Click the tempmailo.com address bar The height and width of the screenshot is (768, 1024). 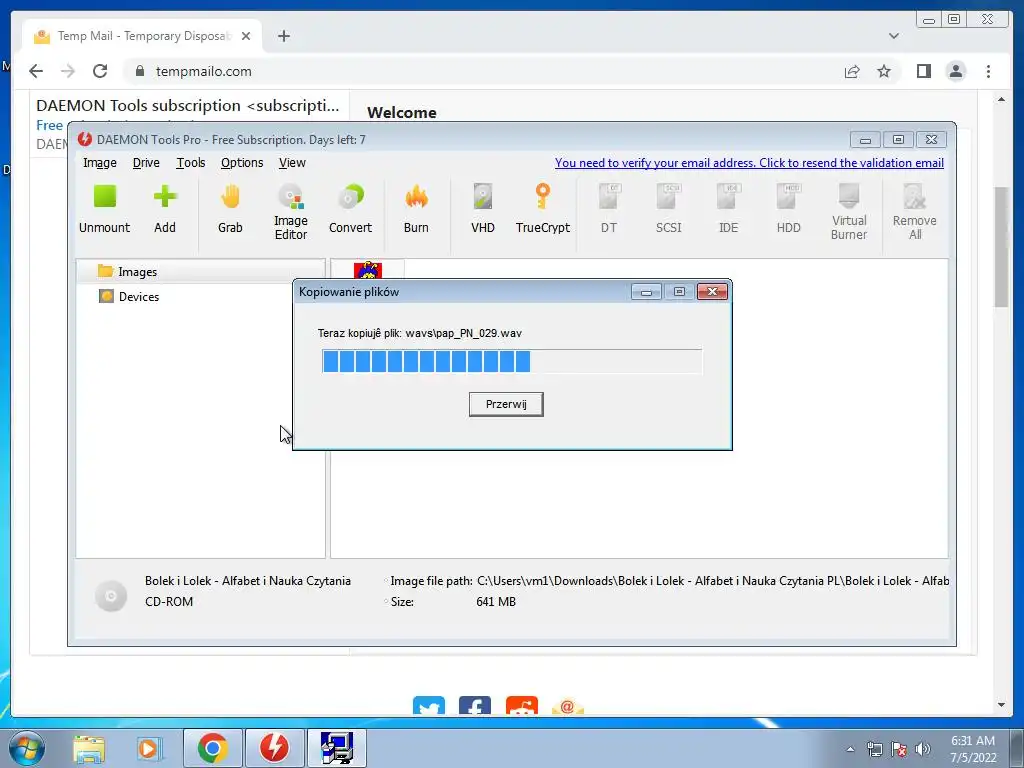pyautogui.click(x=480, y=71)
